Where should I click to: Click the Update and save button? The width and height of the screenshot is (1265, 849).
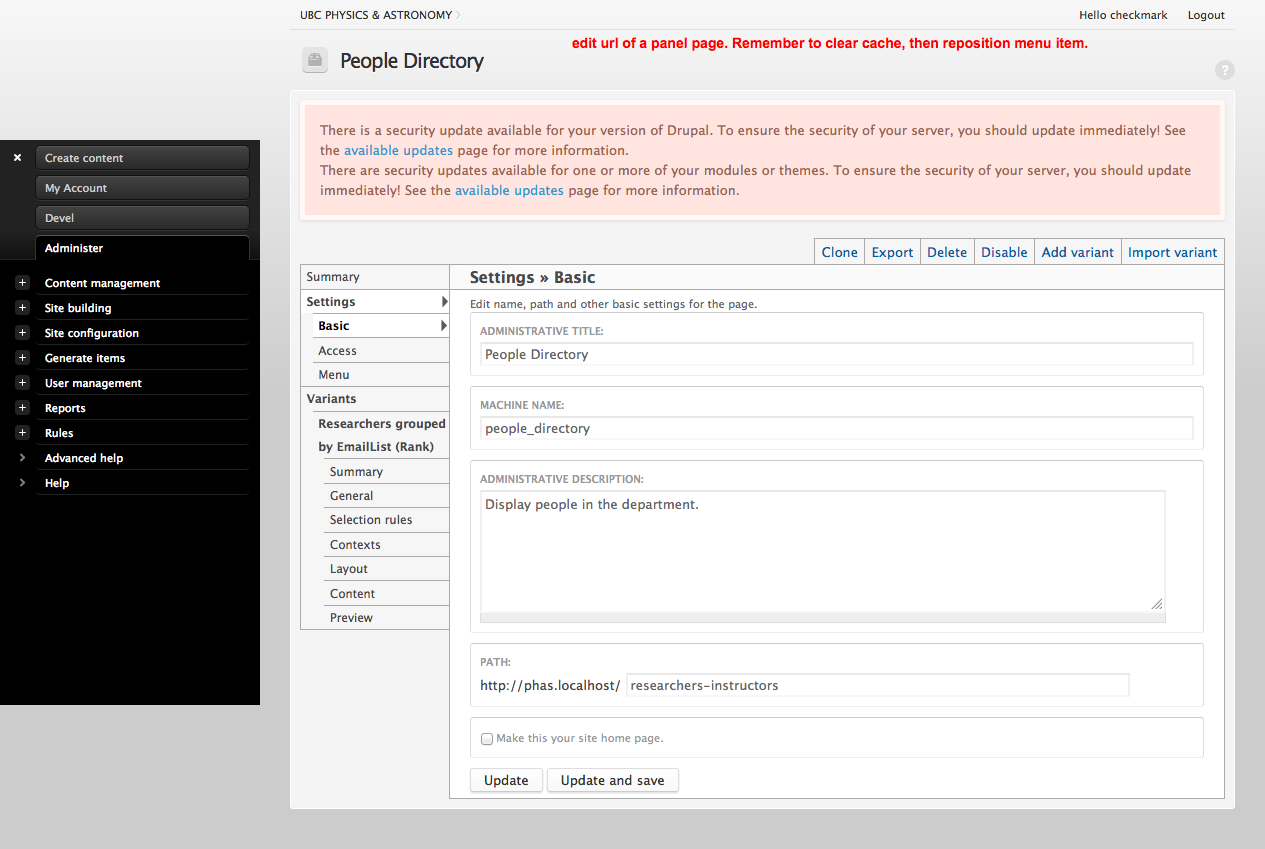click(612, 780)
